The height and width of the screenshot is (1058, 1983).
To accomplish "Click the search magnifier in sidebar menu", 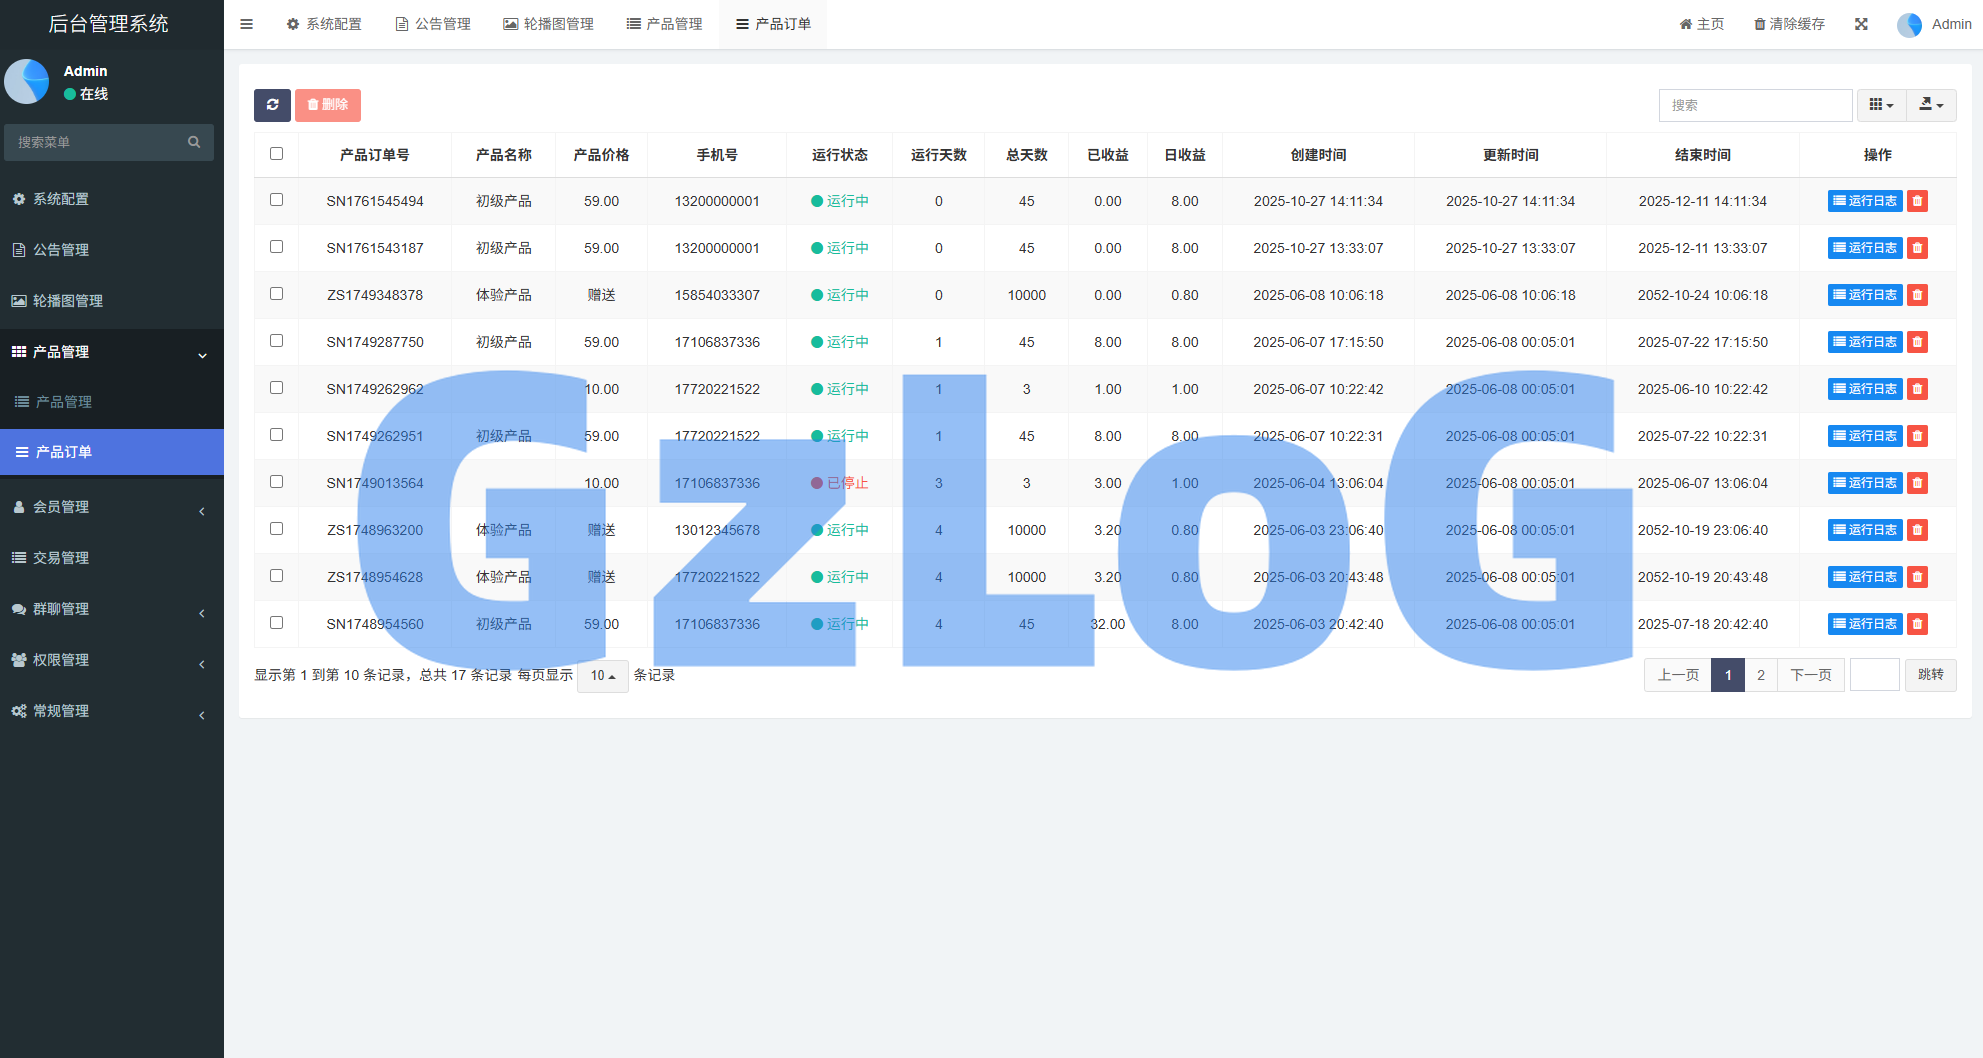I will point(194,142).
